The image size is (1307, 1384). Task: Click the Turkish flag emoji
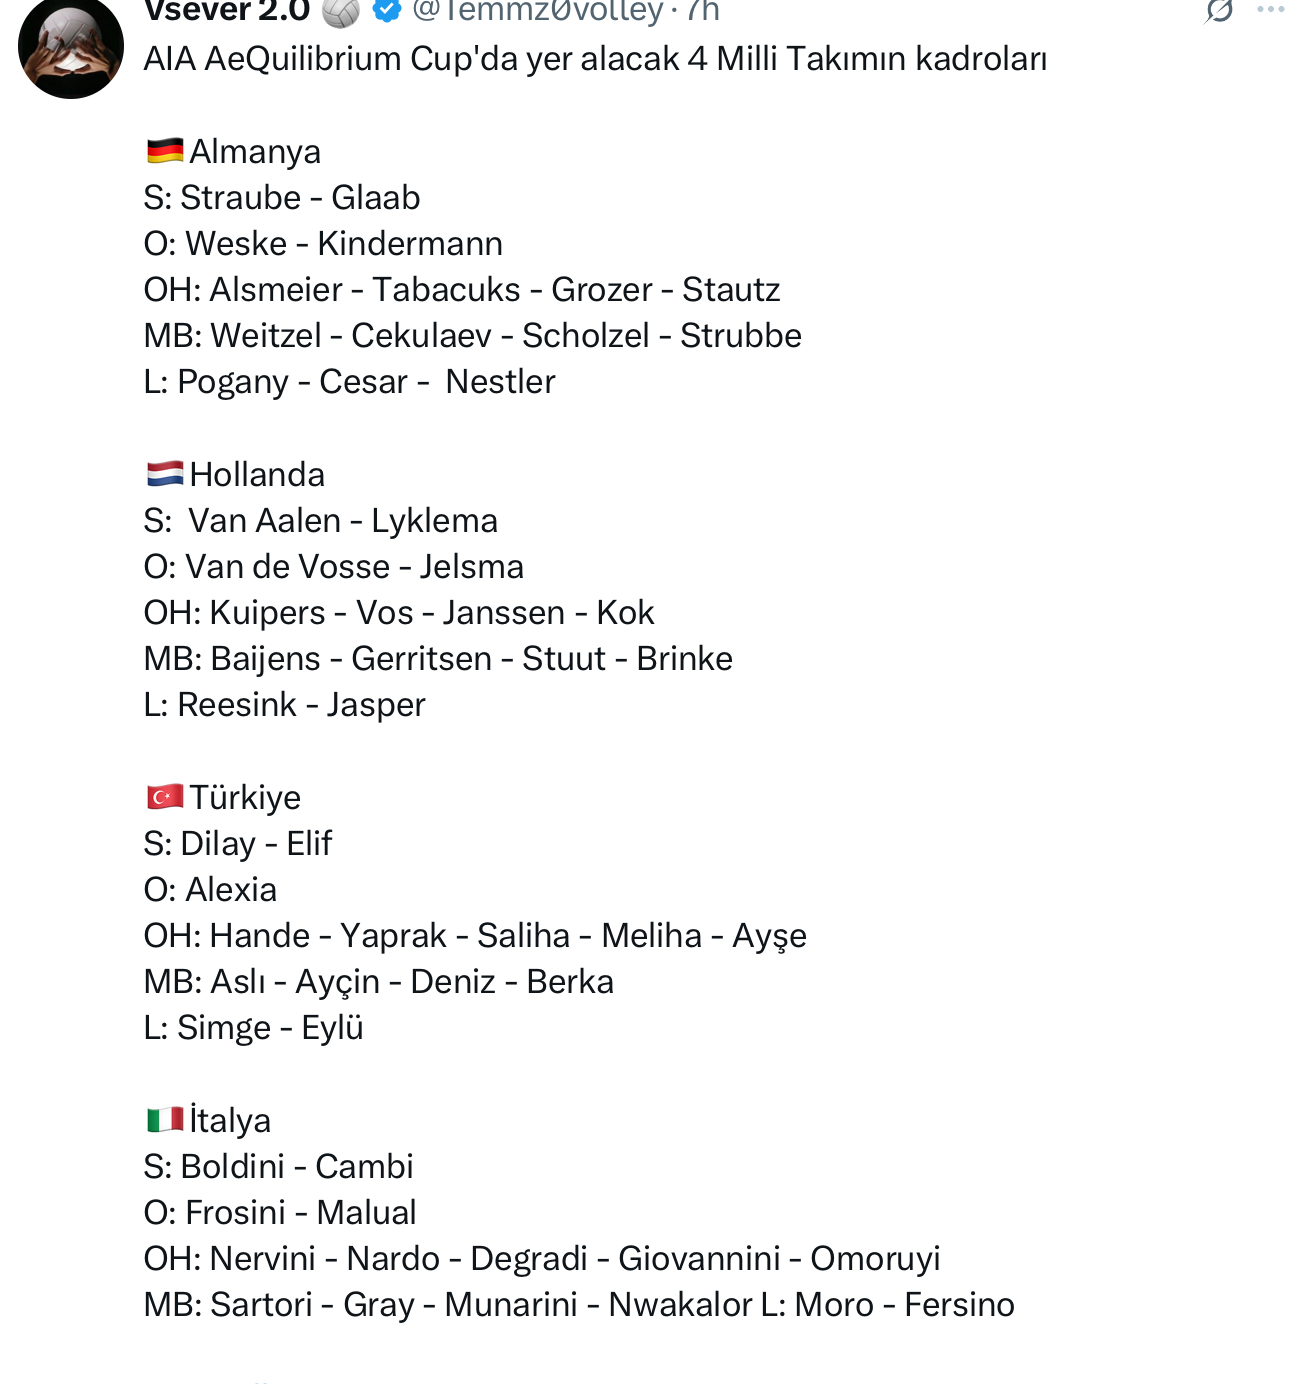(165, 797)
